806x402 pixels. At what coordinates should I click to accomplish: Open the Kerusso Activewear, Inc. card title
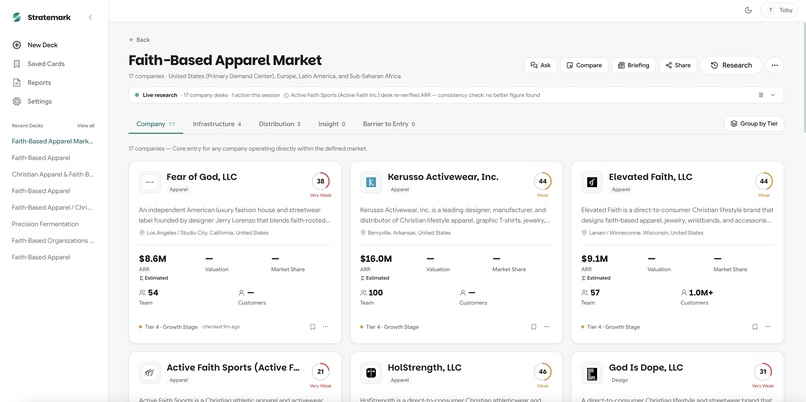tap(443, 177)
